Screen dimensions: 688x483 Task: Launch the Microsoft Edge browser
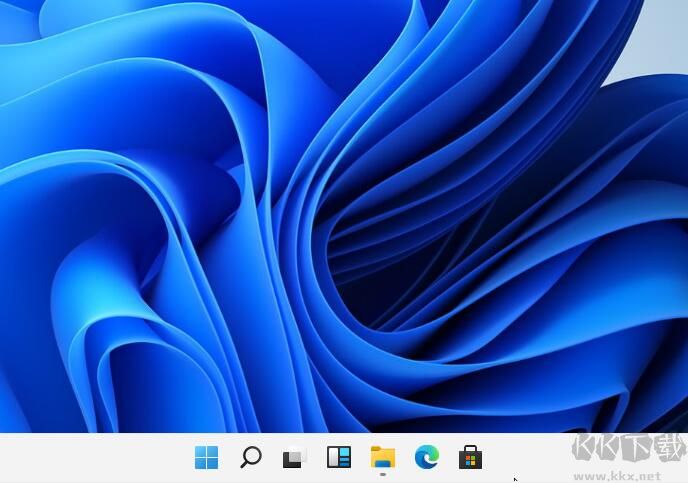point(427,458)
